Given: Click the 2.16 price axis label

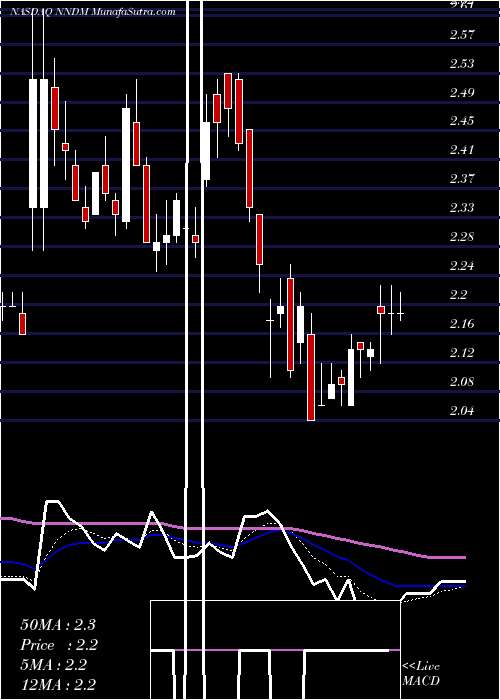Looking at the screenshot, I should [x=462, y=324].
